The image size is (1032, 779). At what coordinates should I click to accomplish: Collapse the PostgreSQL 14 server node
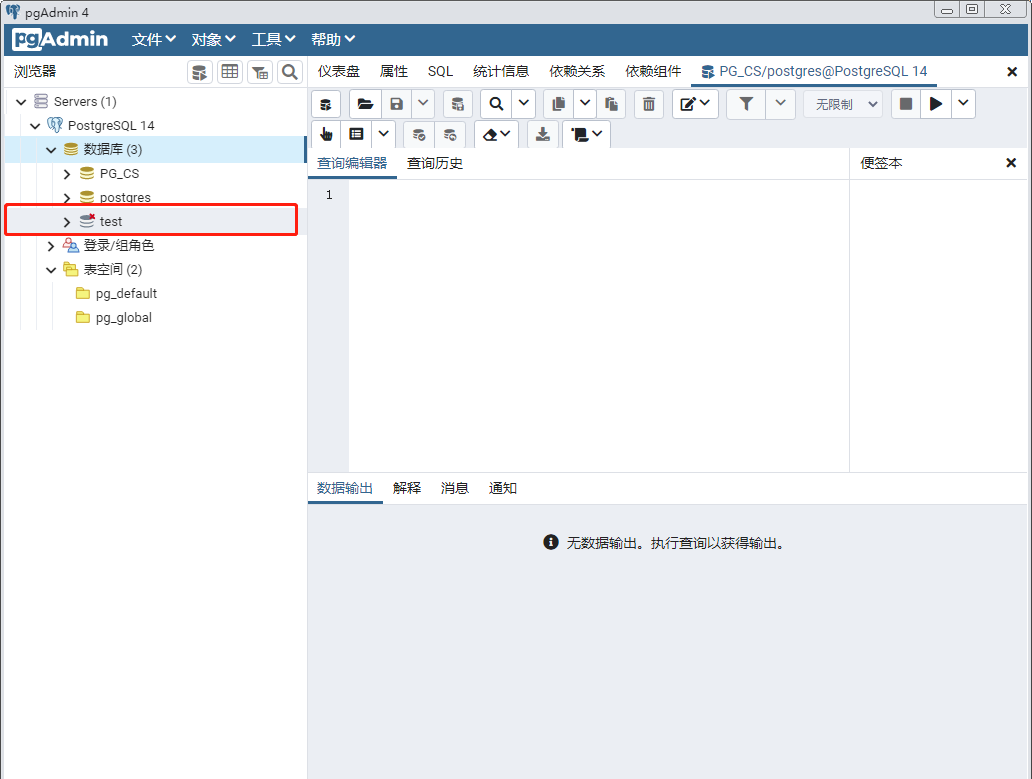pos(36,126)
